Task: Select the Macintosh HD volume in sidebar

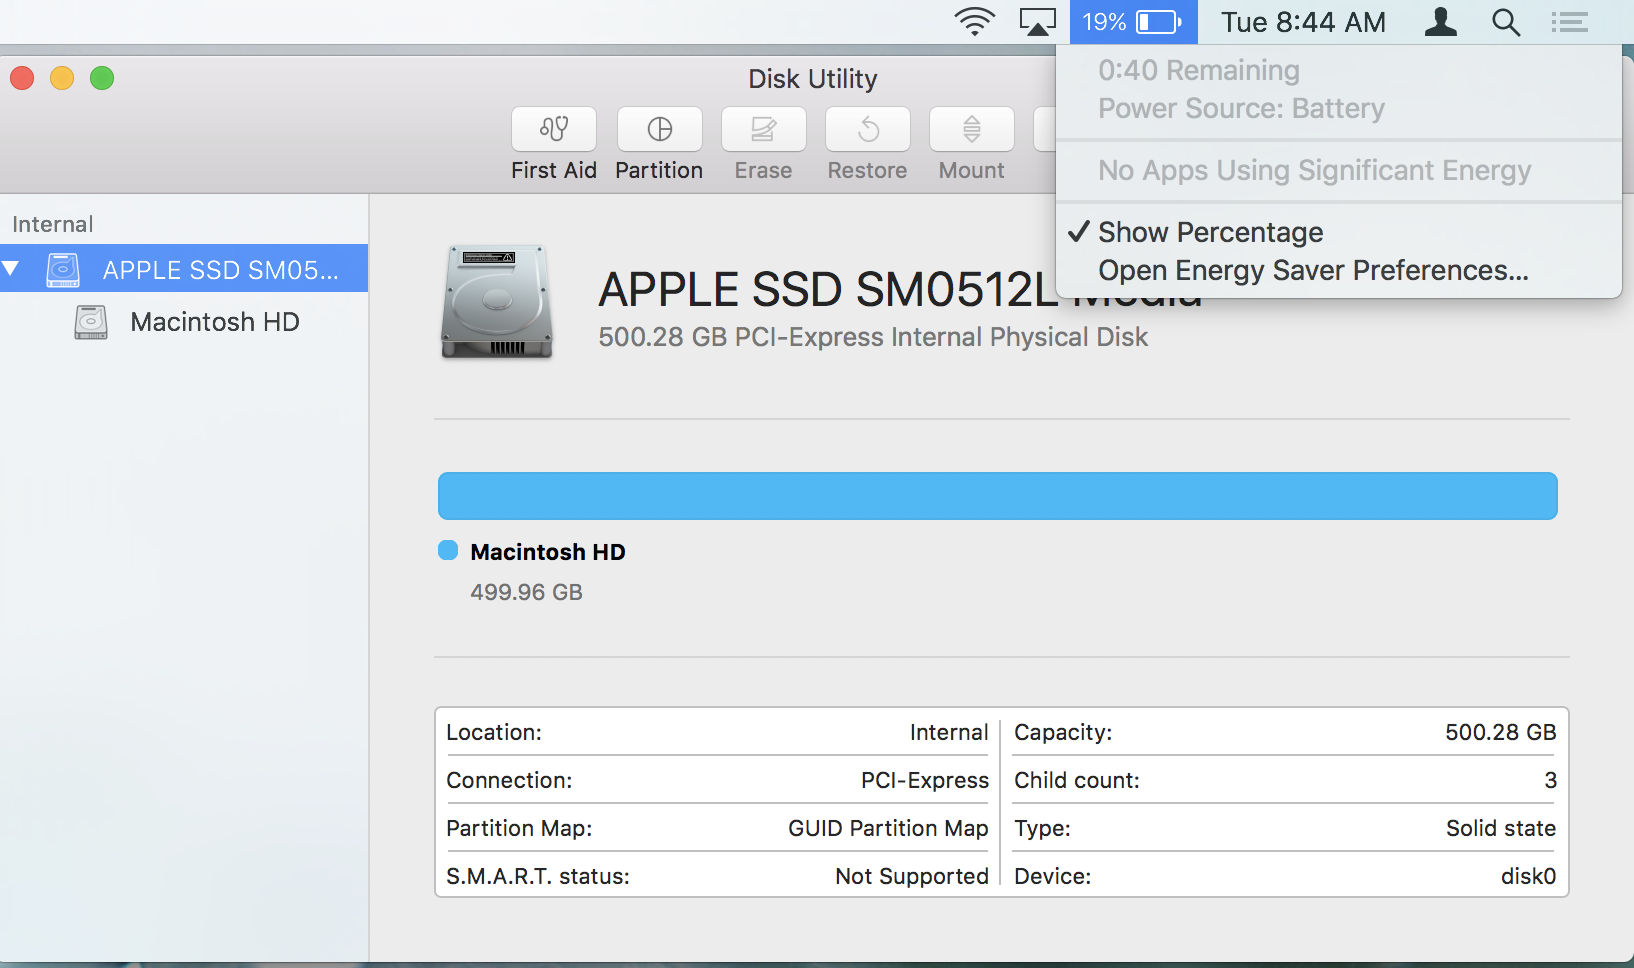Action: pos(184,322)
